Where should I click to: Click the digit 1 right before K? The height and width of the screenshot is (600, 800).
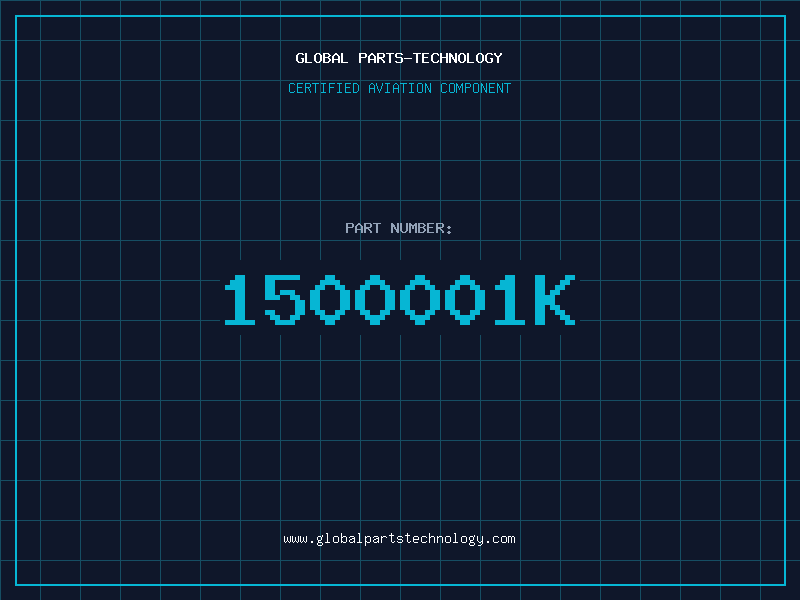click(510, 299)
